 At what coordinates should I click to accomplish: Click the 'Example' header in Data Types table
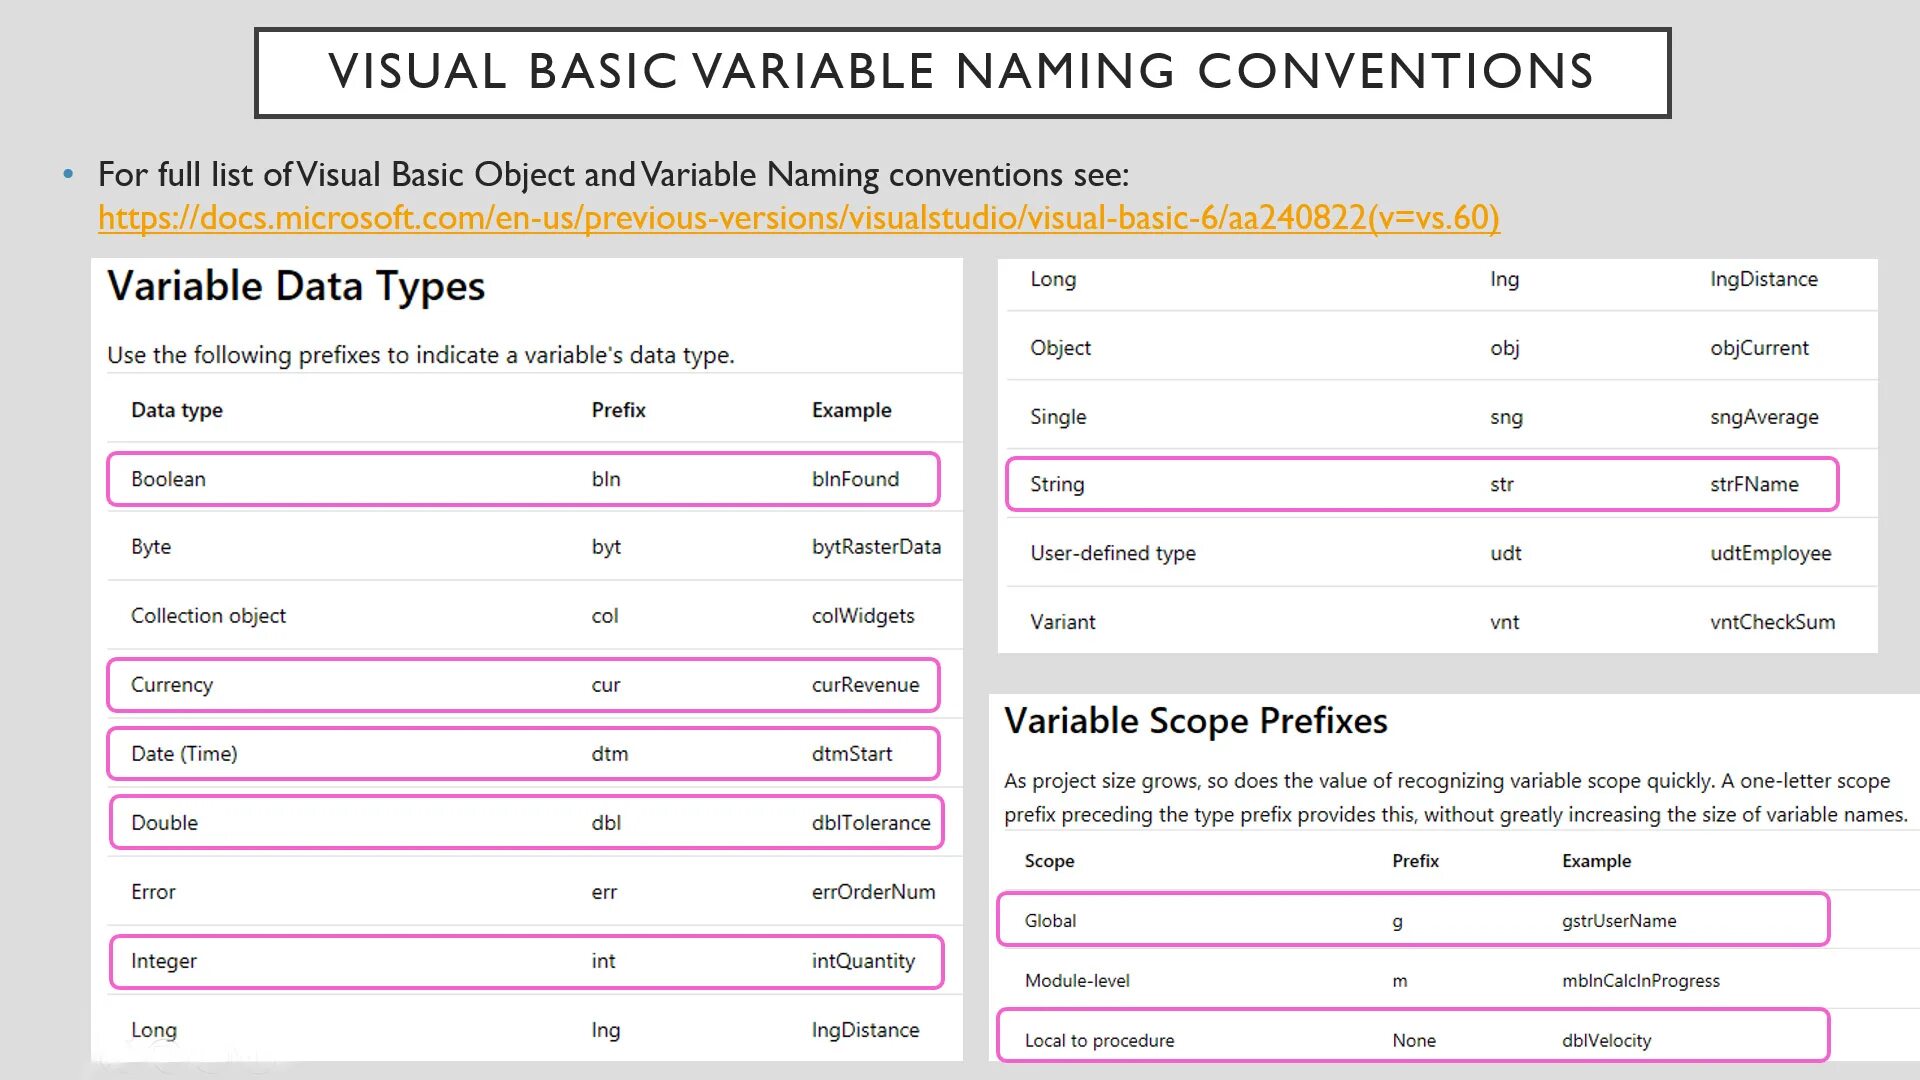point(851,410)
